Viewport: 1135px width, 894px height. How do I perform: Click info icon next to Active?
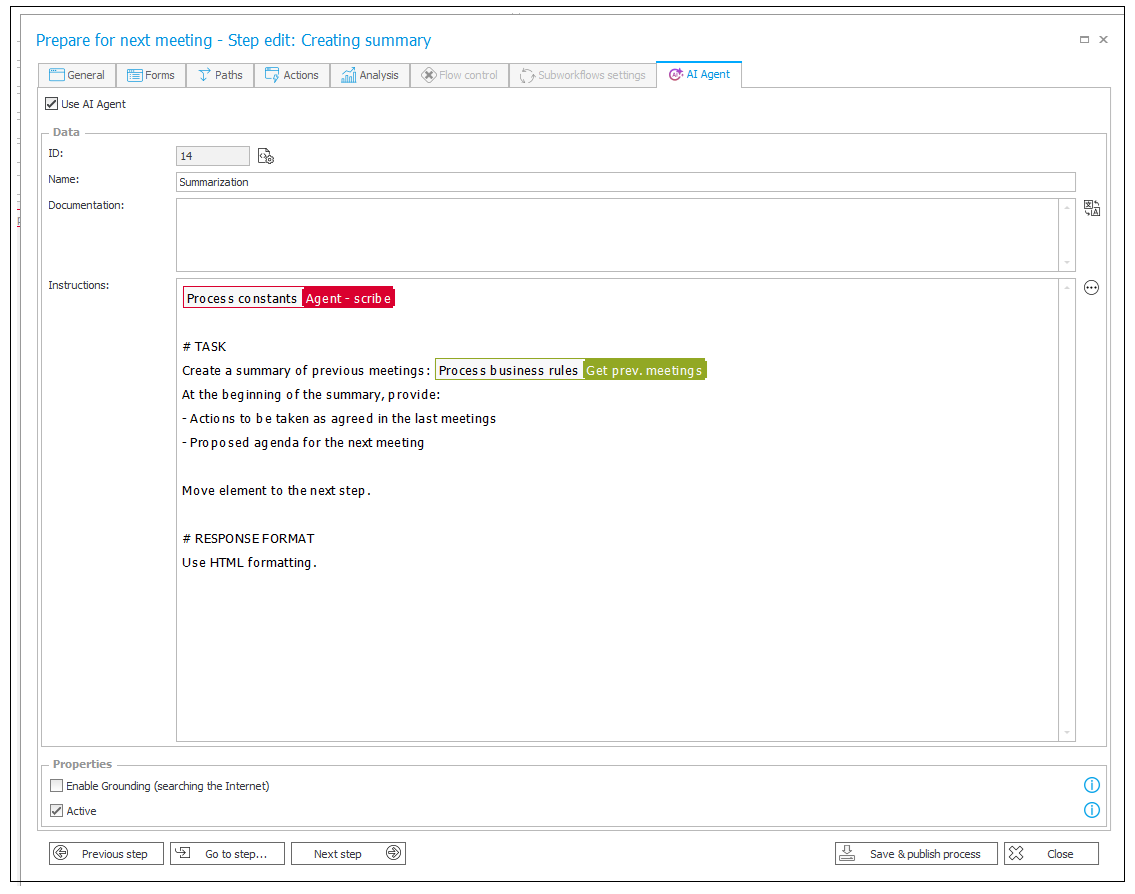tap(1092, 810)
